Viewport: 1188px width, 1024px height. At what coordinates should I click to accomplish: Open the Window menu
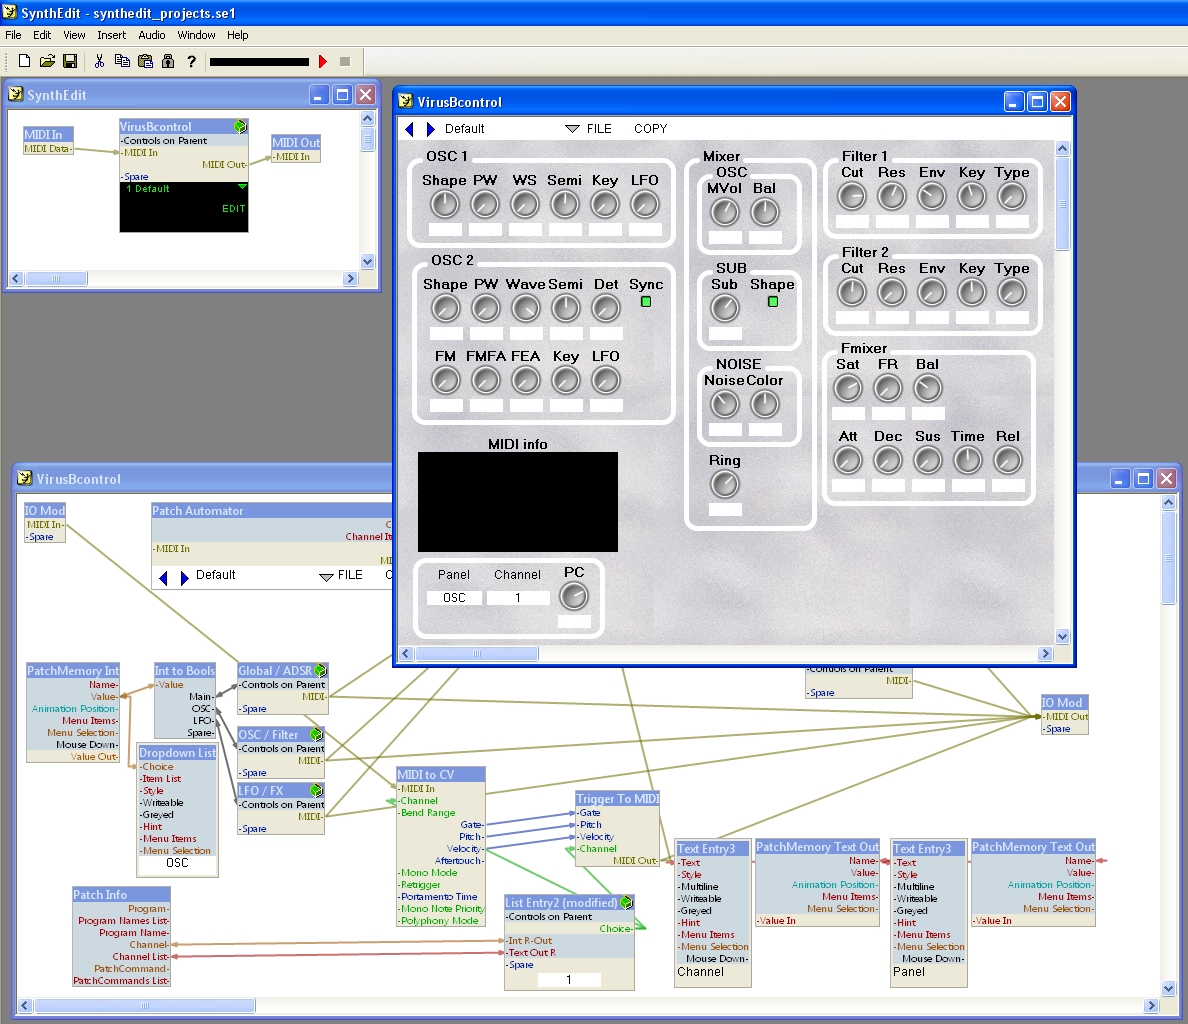point(196,35)
